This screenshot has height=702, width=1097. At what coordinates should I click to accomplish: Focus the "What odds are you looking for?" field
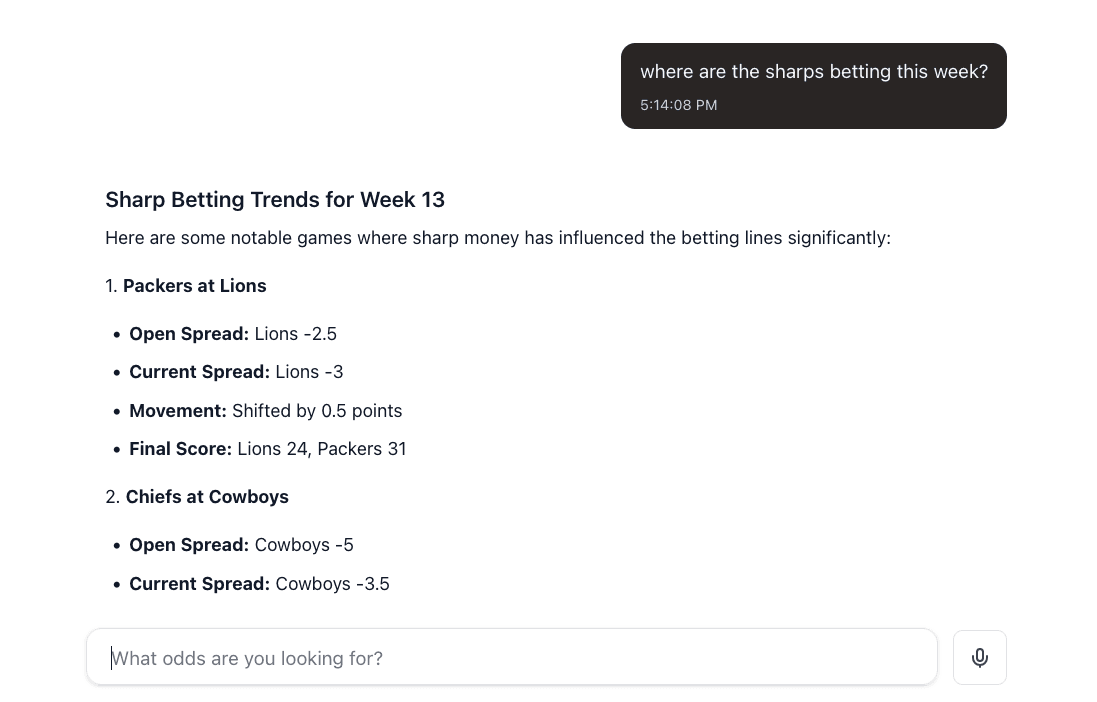(511, 657)
